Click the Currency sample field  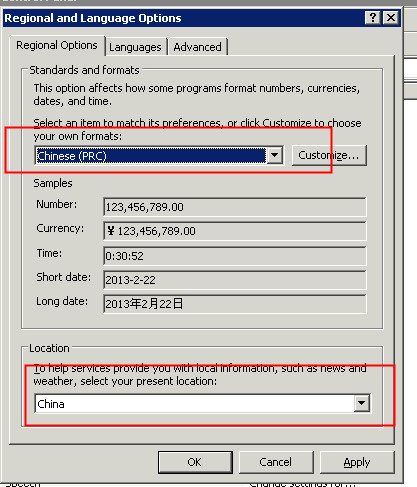click(235, 231)
